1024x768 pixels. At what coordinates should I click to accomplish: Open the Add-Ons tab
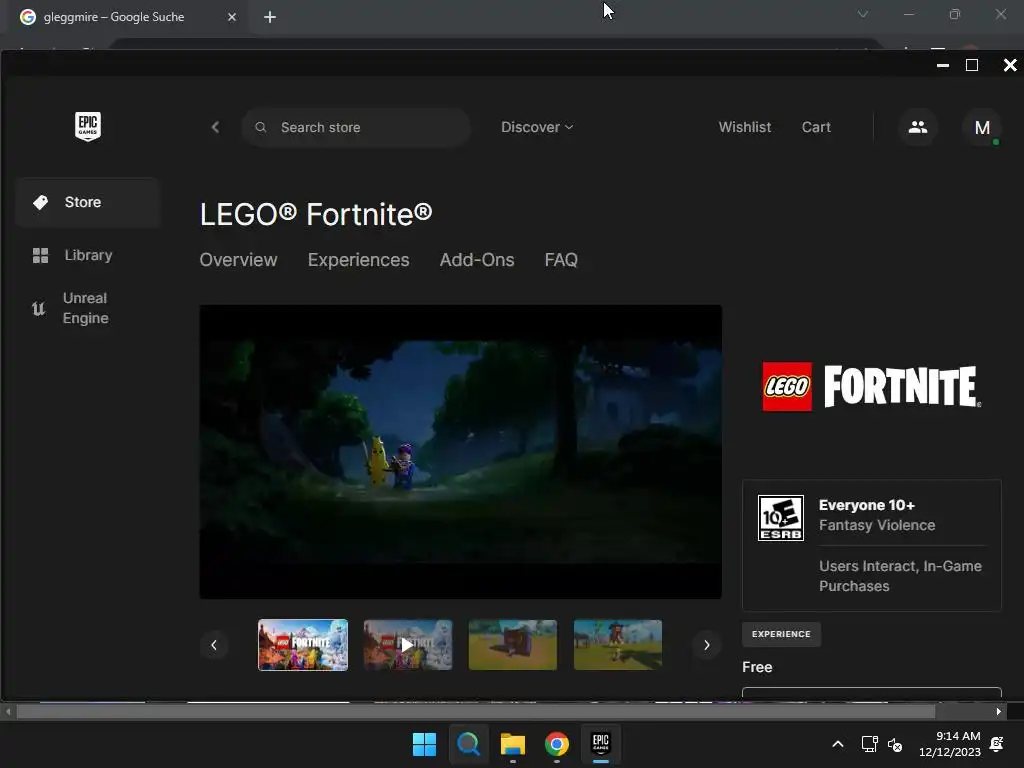[x=477, y=260]
